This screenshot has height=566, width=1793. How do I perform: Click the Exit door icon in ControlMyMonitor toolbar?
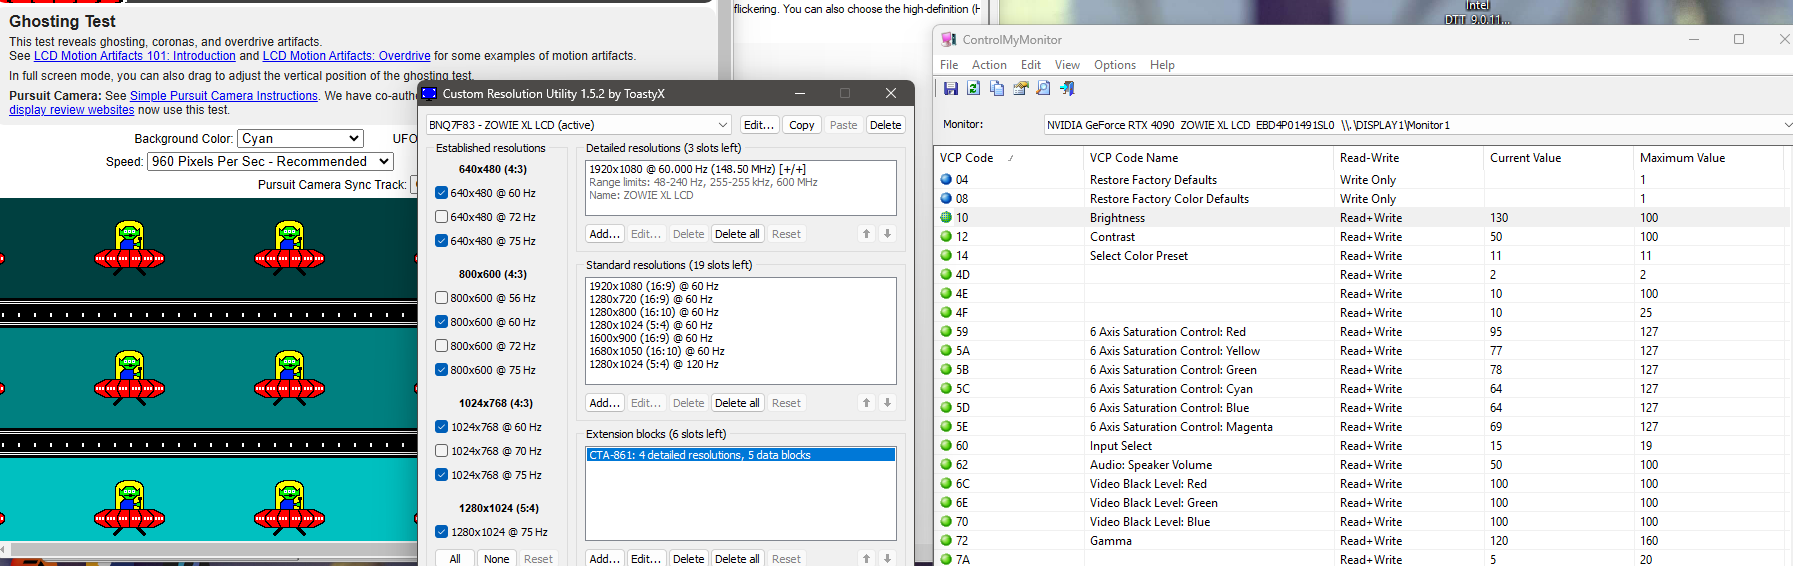pyautogui.click(x=1067, y=88)
